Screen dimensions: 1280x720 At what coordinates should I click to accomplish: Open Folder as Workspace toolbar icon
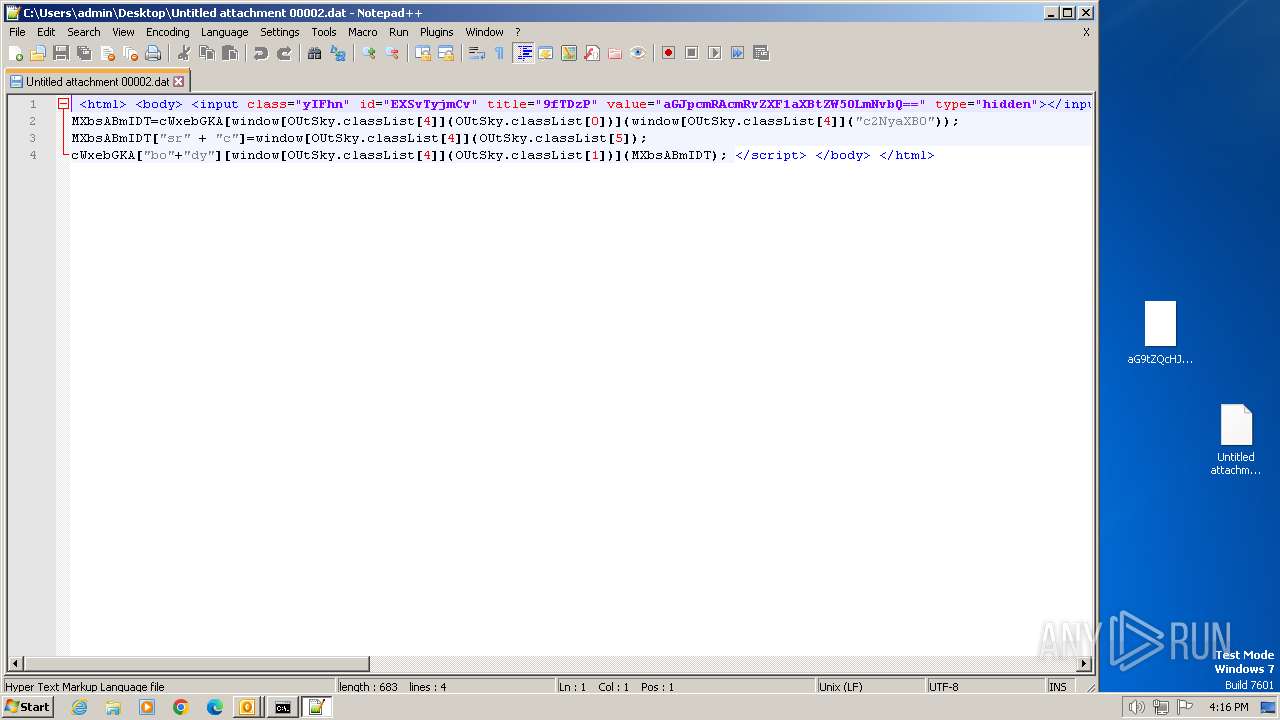614,53
